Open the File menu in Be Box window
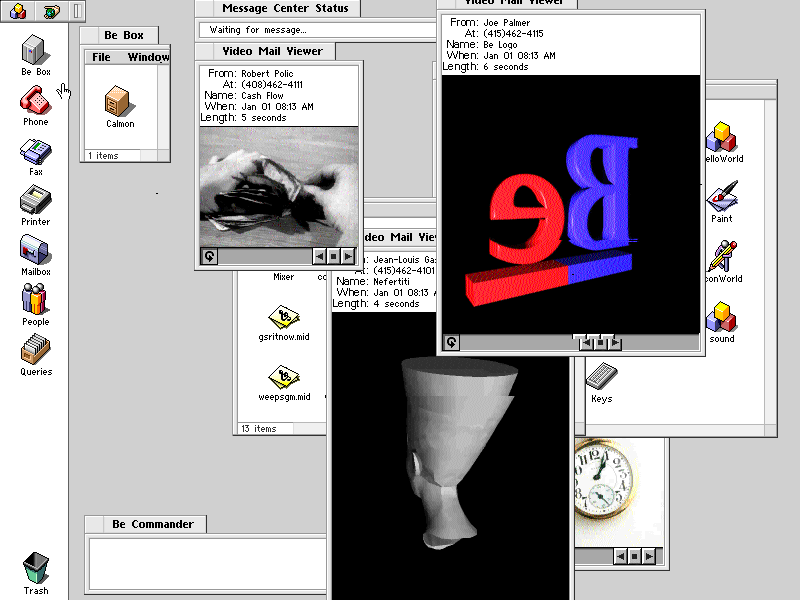The height and width of the screenshot is (600, 800). (x=101, y=57)
